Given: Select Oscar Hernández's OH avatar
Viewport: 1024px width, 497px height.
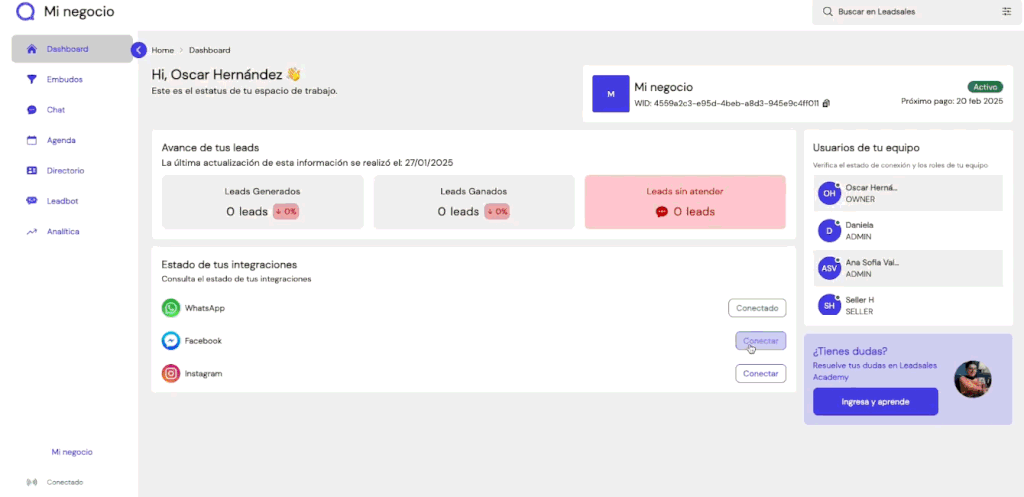Looking at the screenshot, I should click(828, 193).
